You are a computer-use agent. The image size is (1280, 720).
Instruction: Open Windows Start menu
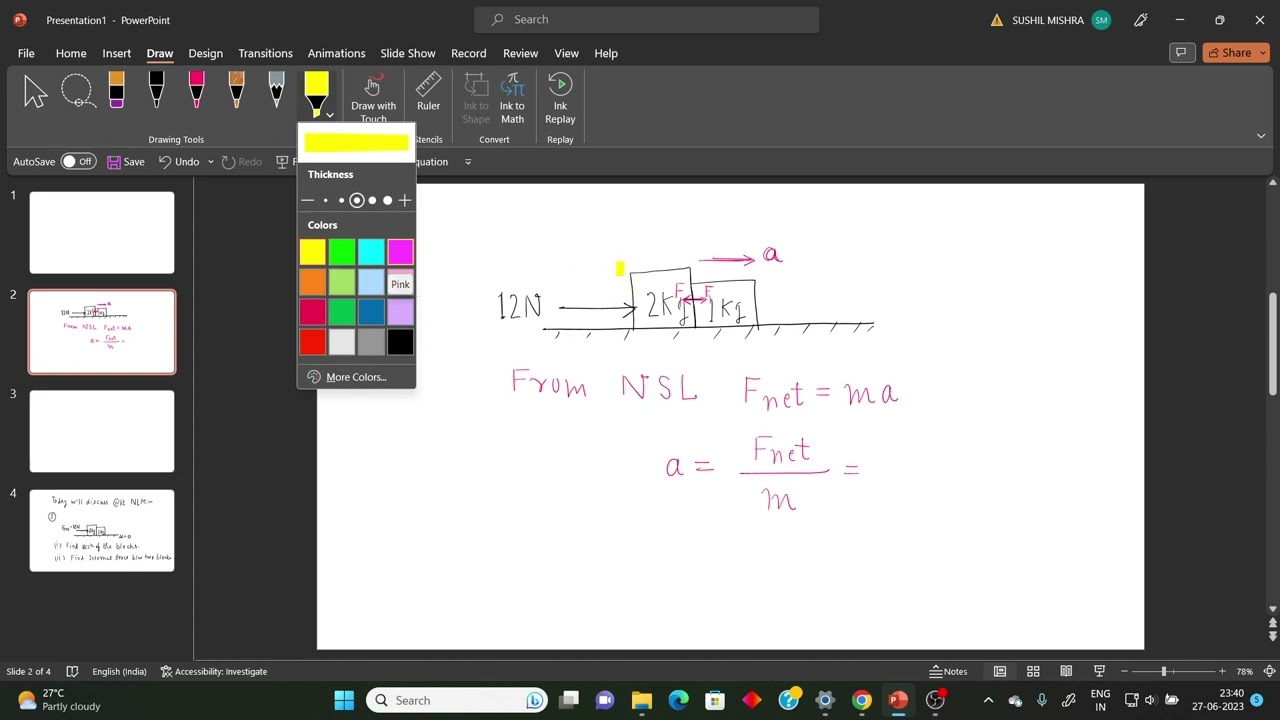[x=344, y=700]
